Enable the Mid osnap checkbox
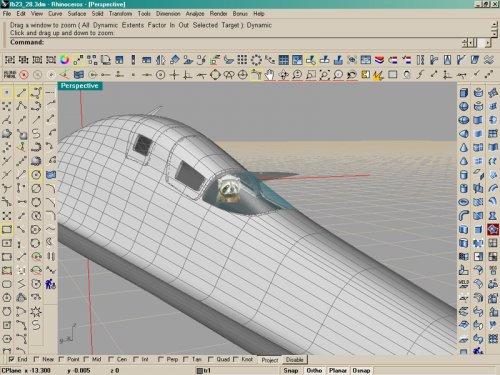 click(86, 359)
